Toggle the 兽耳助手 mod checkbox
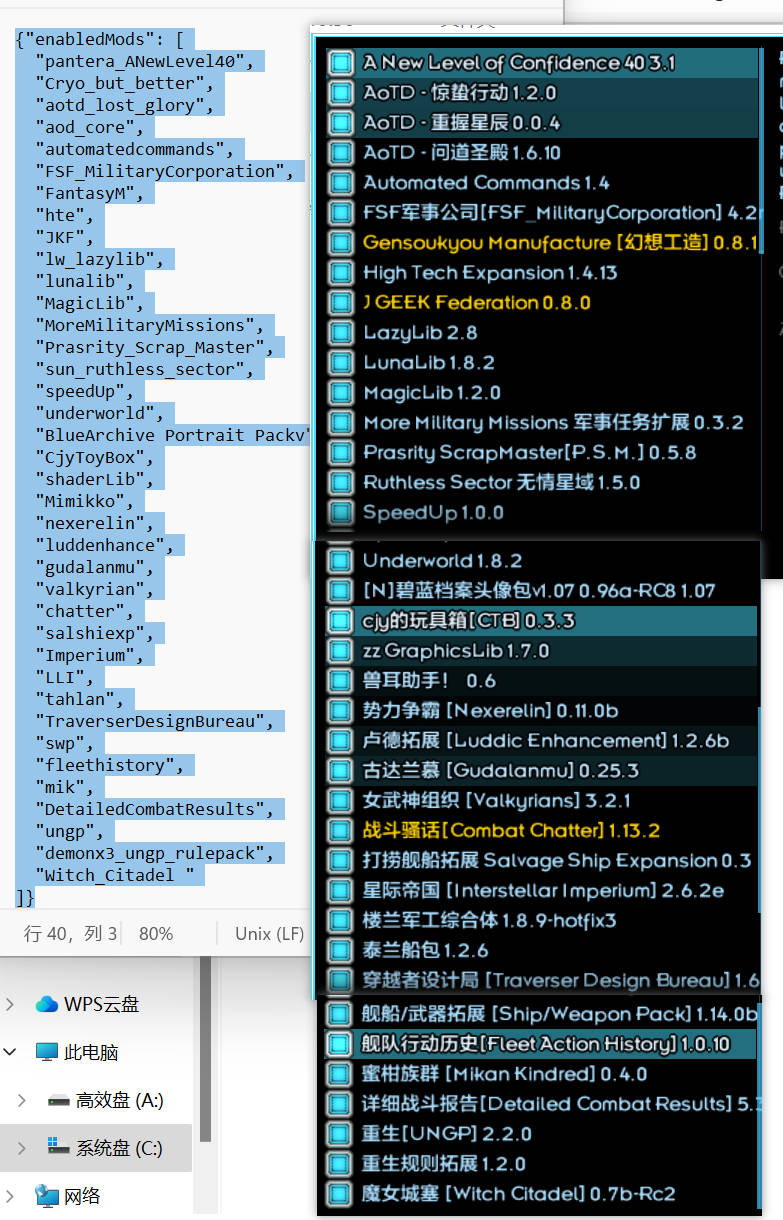 coord(341,681)
